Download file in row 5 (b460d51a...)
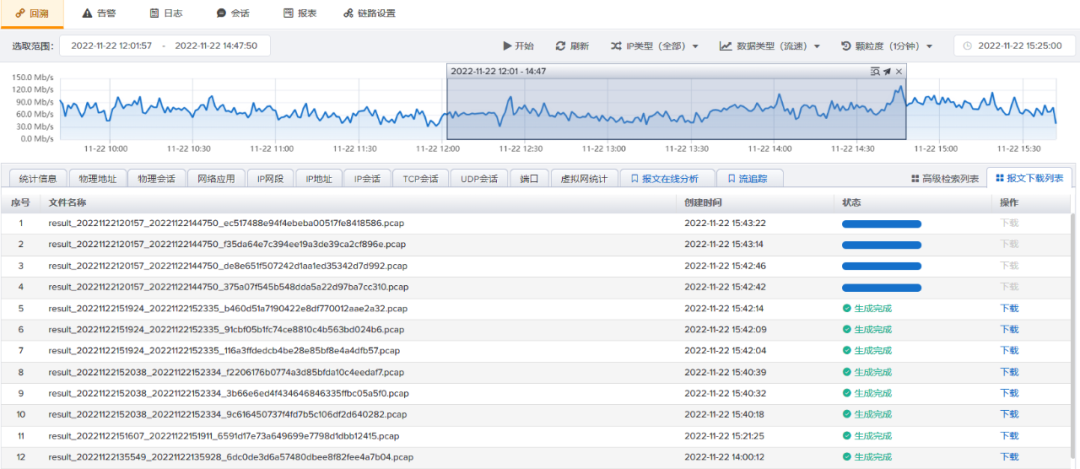Image resolution: width=1080 pixels, height=469 pixels. coord(1009,308)
